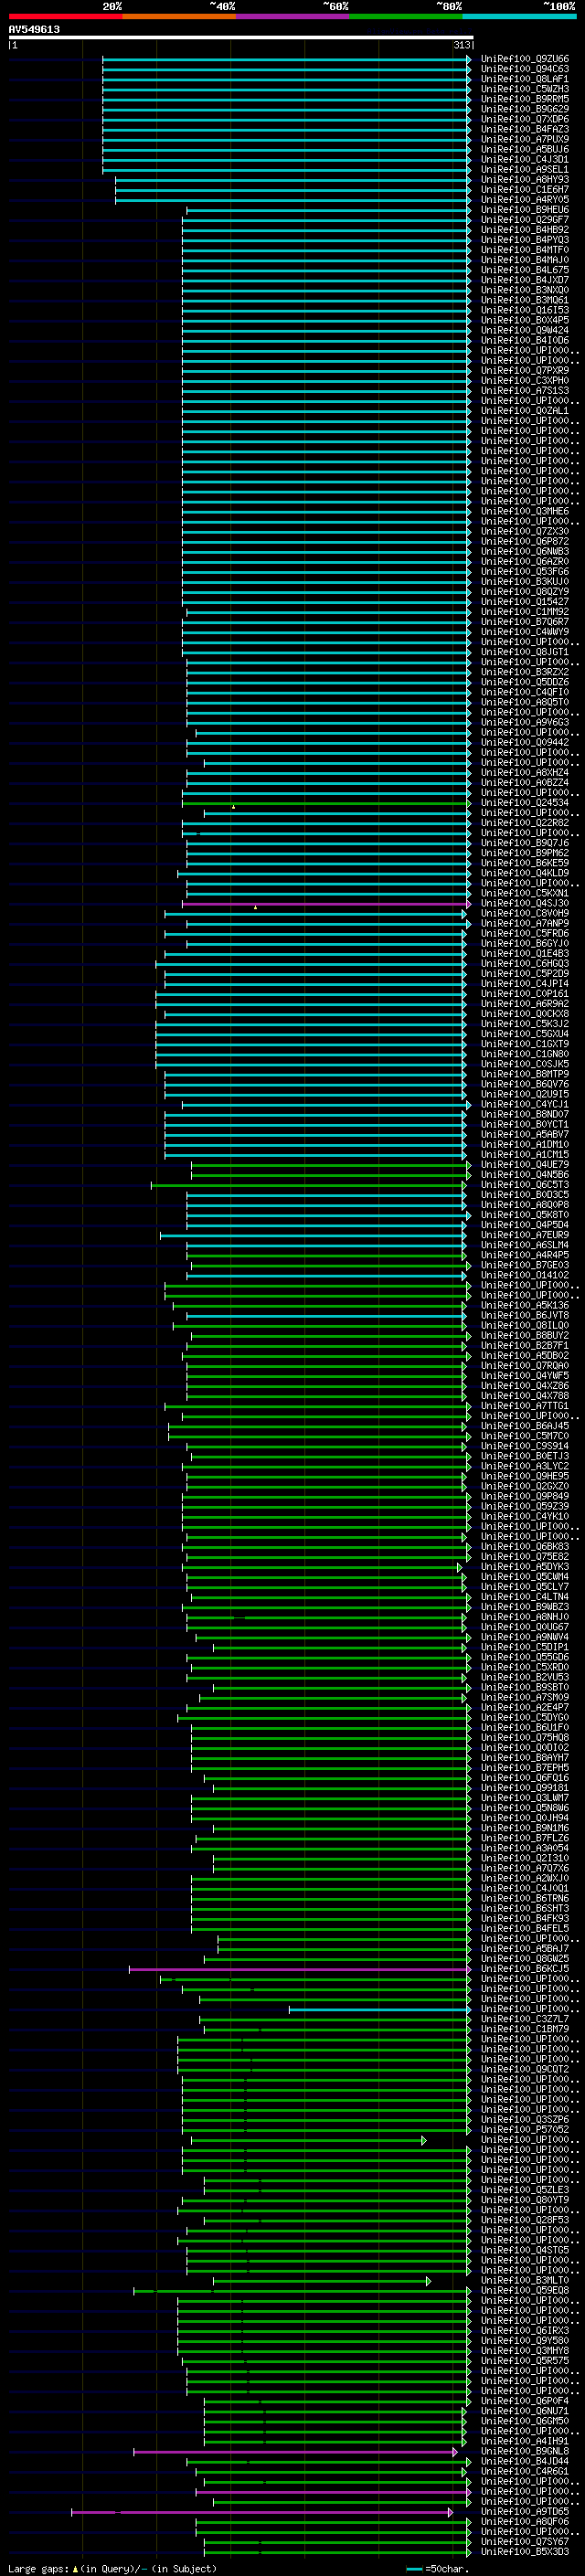Open hit UniRef100_B7GE03

(525, 1266)
